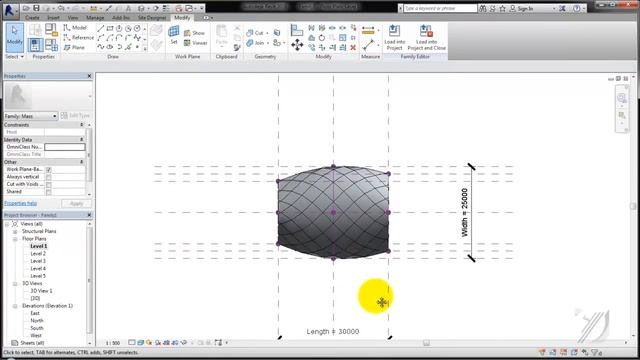Collapse the Views (all) tree node

point(7,224)
